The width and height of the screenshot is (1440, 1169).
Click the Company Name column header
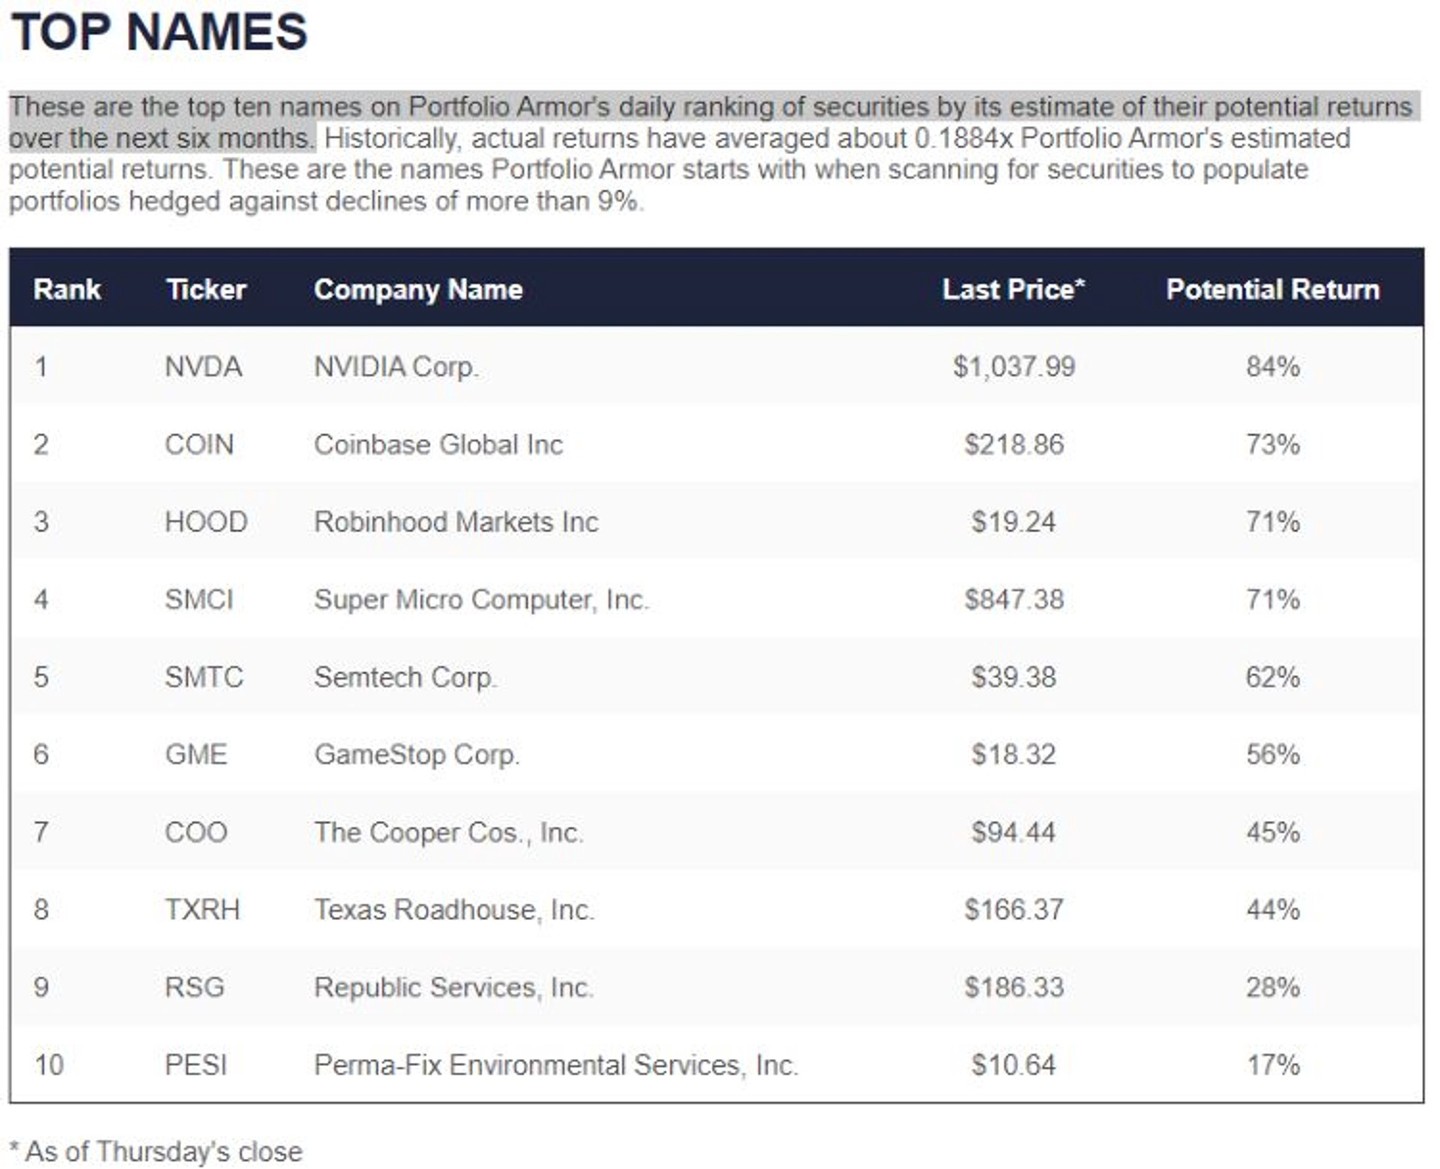pyautogui.click(x=418, y=290)
